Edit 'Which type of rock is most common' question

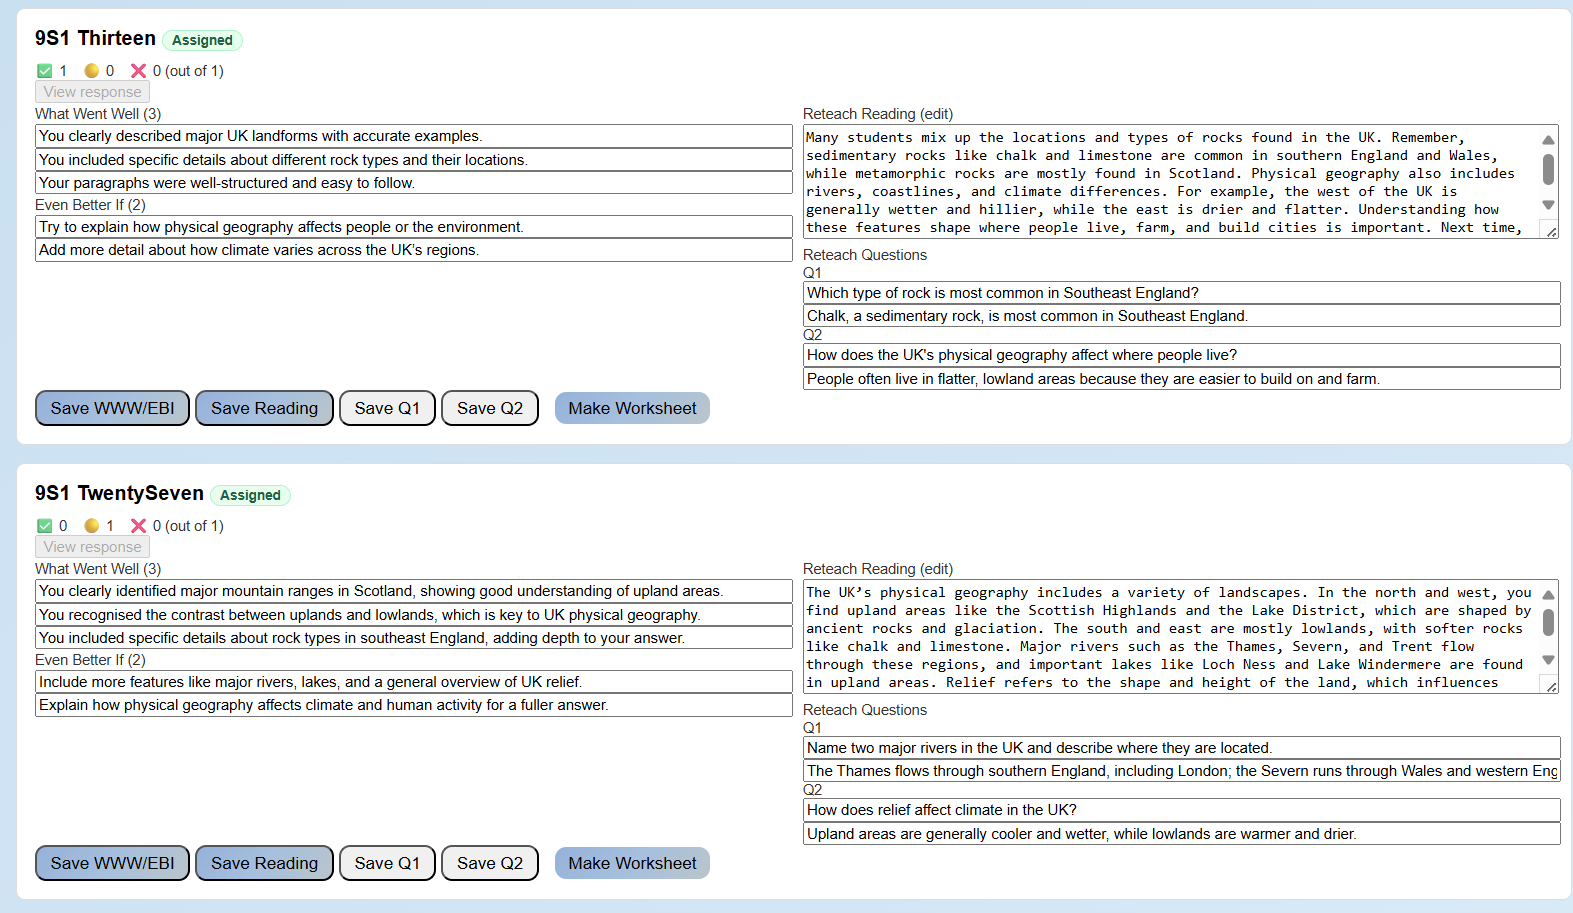point(1181,293)
